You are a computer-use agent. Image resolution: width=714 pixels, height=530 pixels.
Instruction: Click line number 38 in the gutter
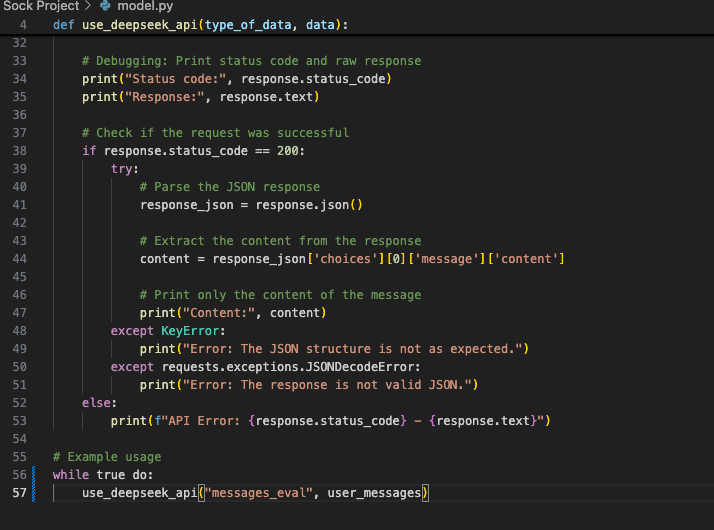(x=20, y=151)
